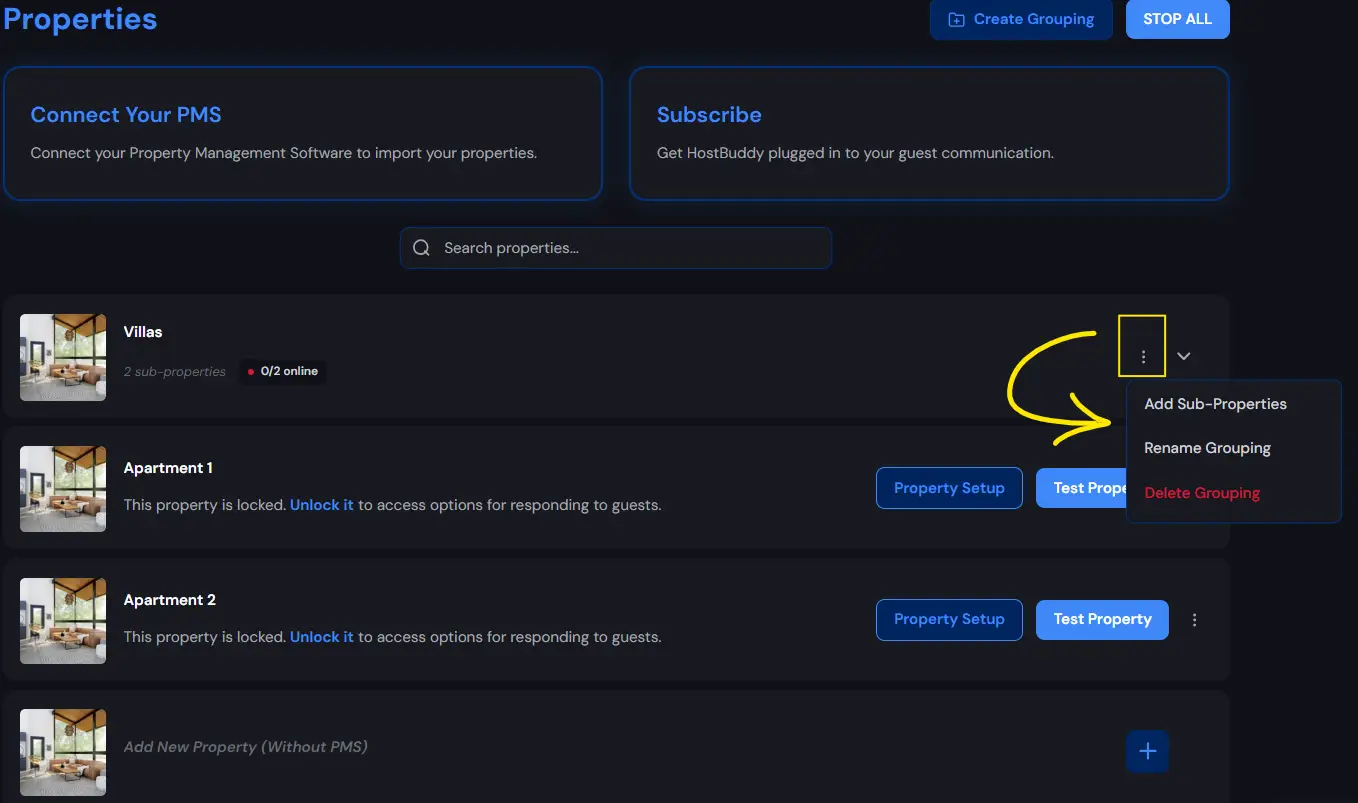
Task: Select Delete Grouping from the dropdown
Action: (1202, 492)
